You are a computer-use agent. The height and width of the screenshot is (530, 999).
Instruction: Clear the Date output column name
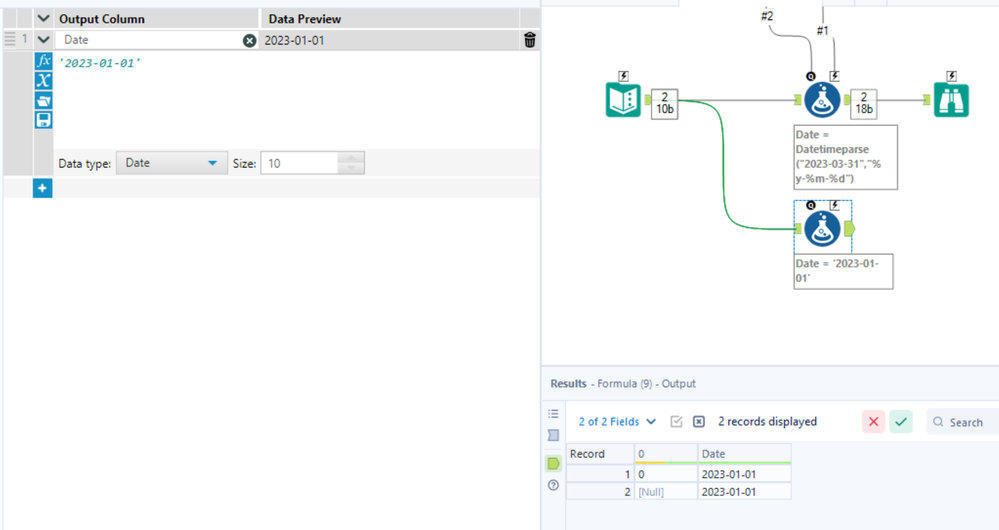pos(249,40)
